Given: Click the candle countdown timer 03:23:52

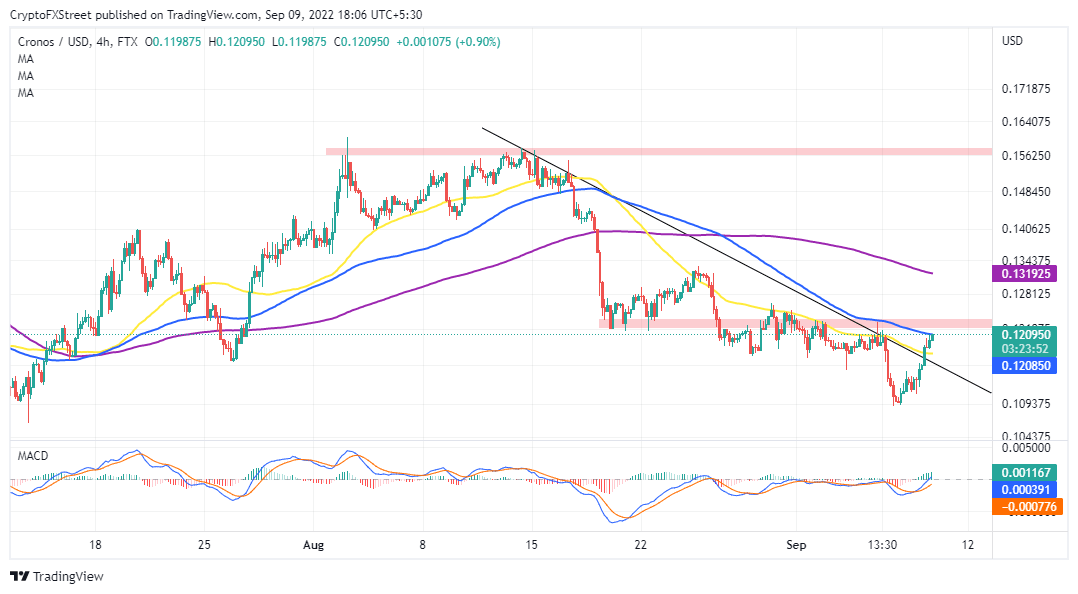Looking at the screenshot, I should tap(1026, 348).
